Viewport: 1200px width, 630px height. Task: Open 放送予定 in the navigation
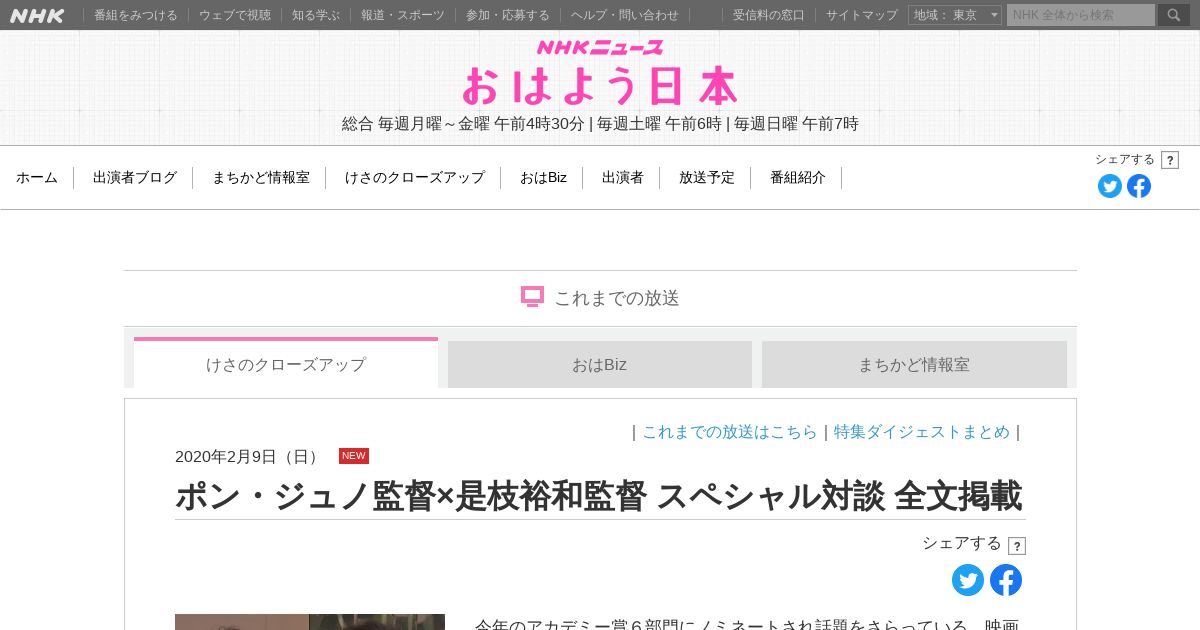pos(707,177)
